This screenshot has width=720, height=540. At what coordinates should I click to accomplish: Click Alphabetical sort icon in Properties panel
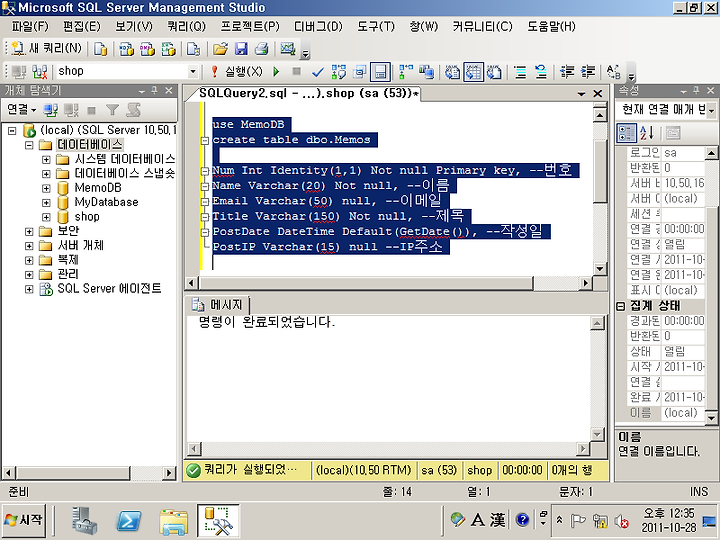pos(647,133)
